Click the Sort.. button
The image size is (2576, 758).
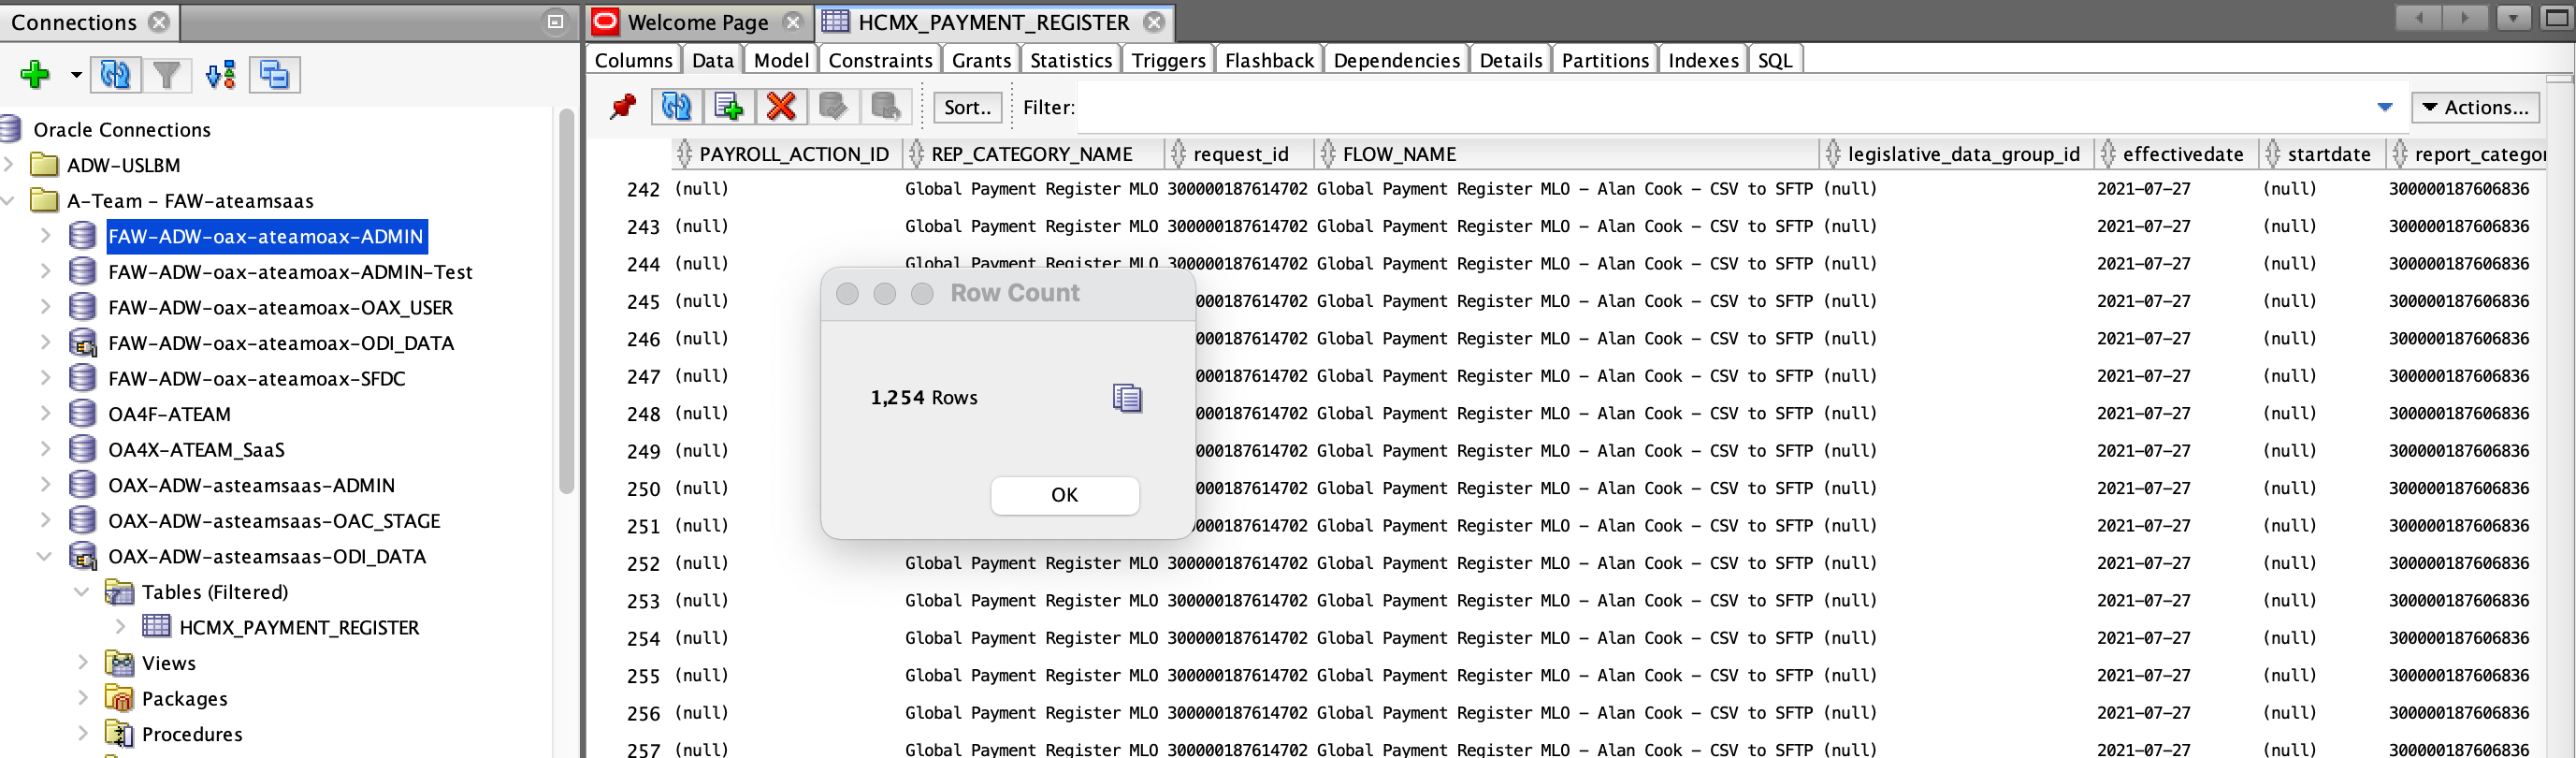[x=966, y=107]
